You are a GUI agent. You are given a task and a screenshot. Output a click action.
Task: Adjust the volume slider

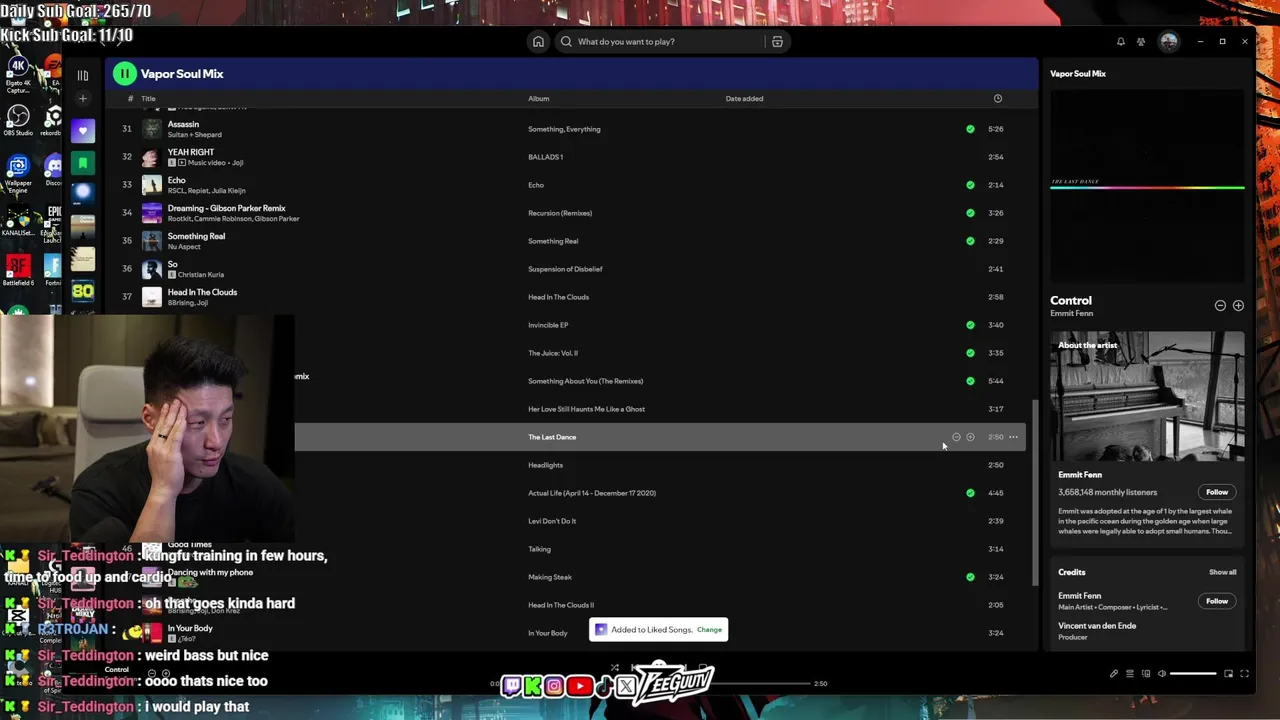pyautogui.click(x=1194, y=674)
